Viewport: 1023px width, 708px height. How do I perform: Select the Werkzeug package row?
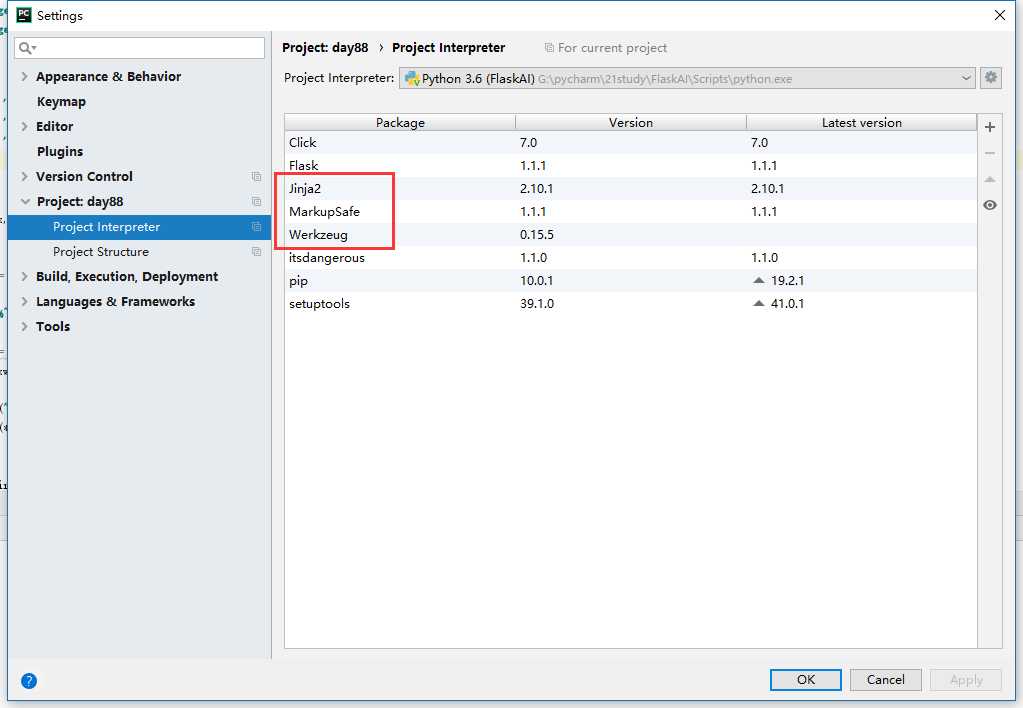[x=631, y=234]
